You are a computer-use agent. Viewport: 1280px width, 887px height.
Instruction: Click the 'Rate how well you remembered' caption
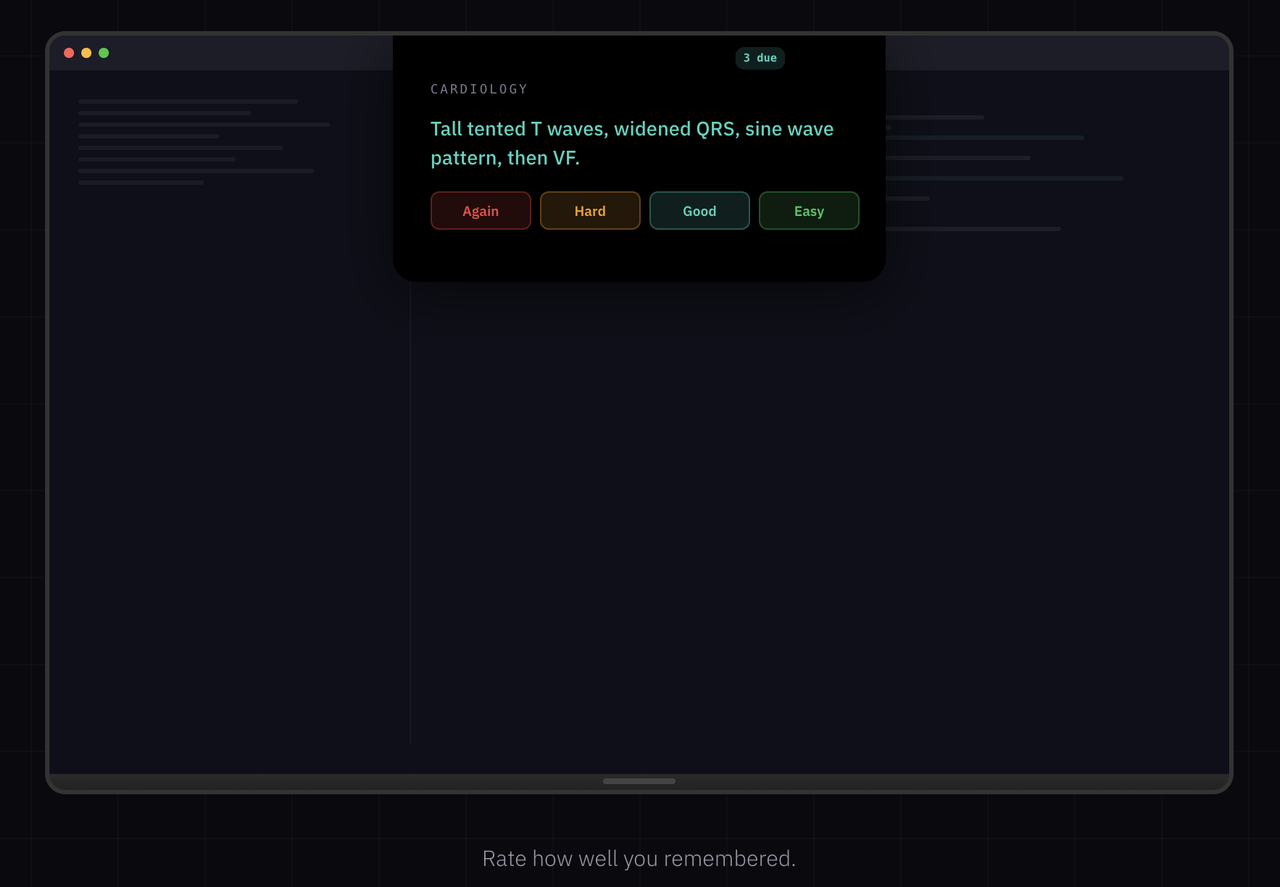638,858
